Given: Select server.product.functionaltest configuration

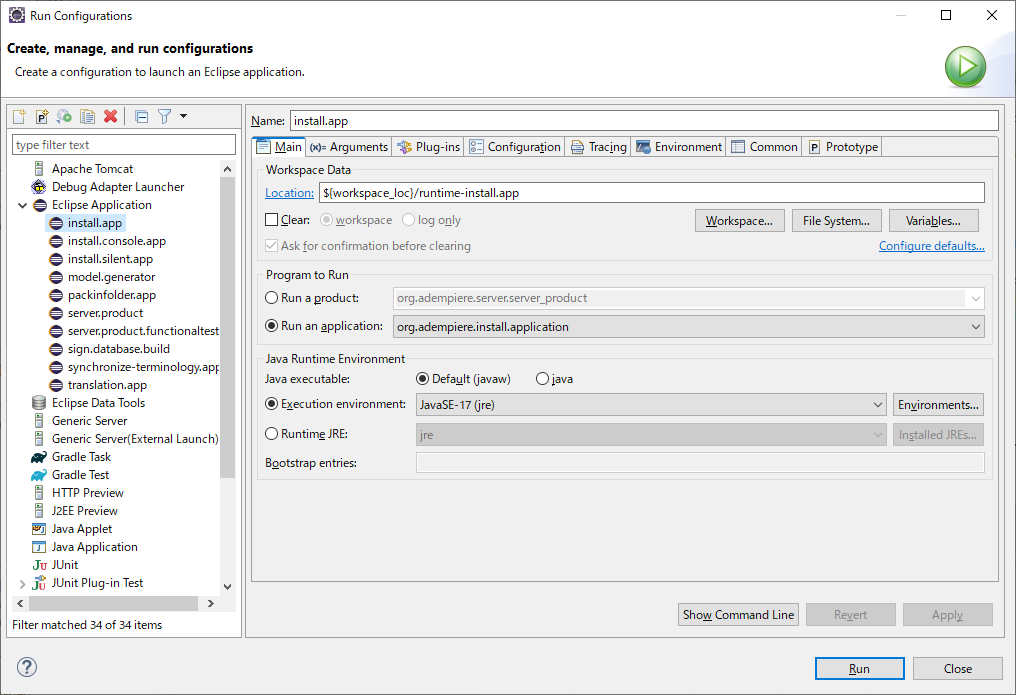Looking at the screenshot, I should pos(143,331).
